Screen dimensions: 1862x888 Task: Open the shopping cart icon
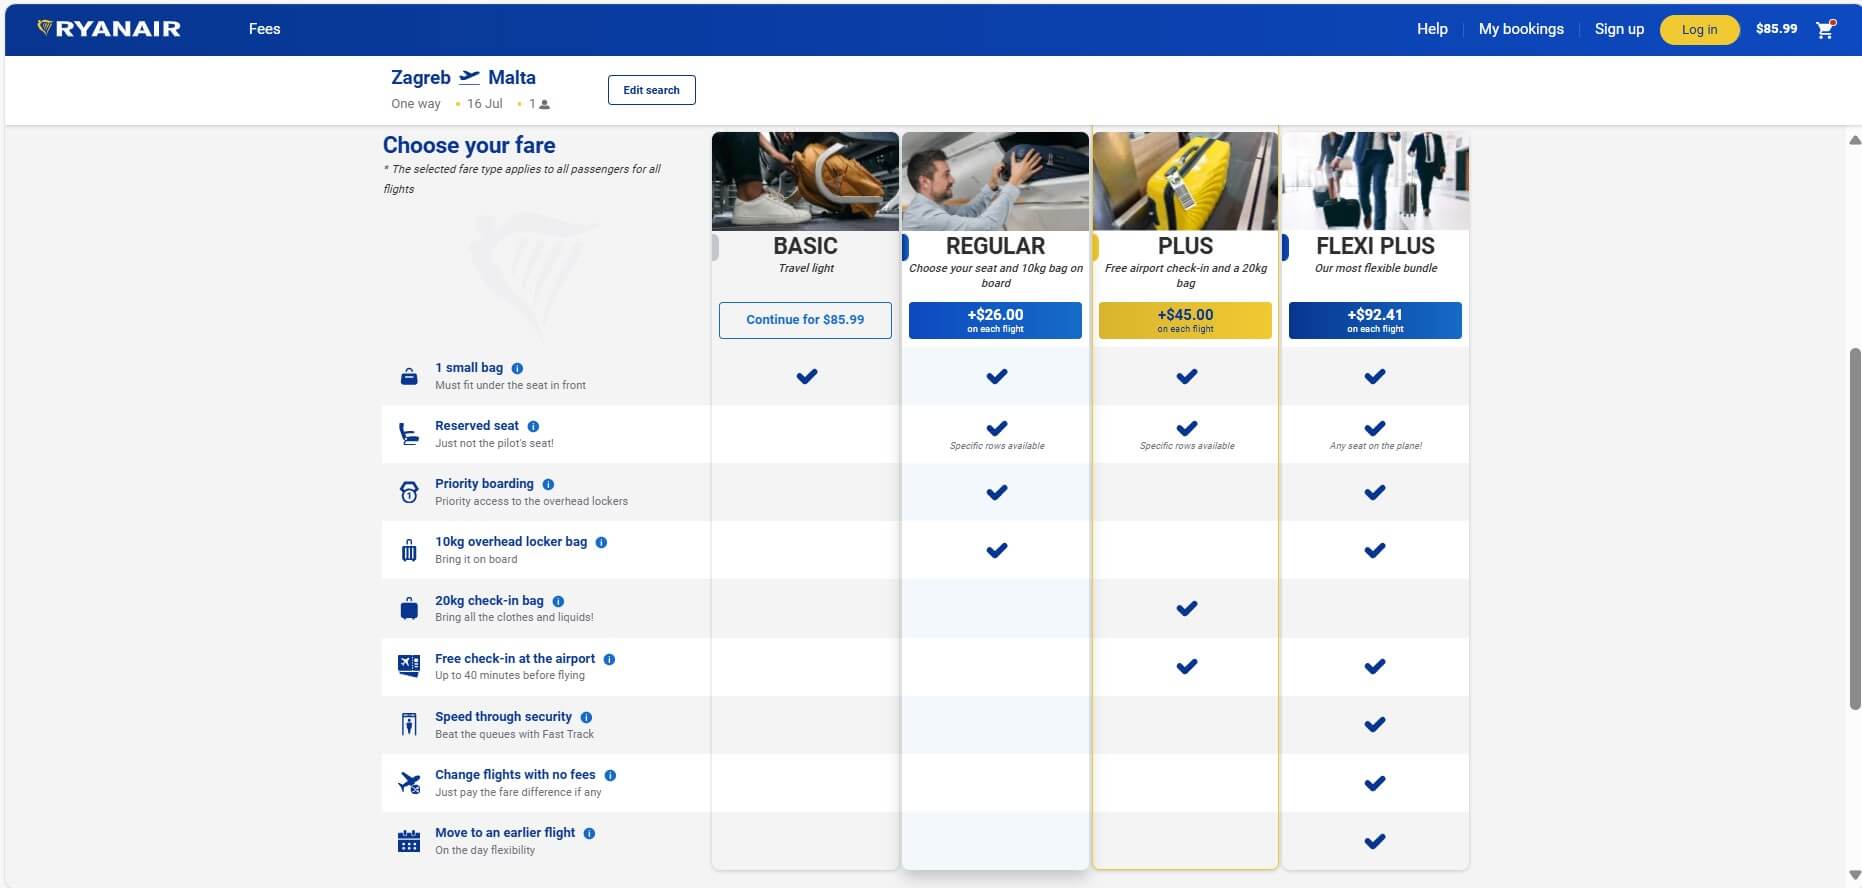click(1825, 29)
